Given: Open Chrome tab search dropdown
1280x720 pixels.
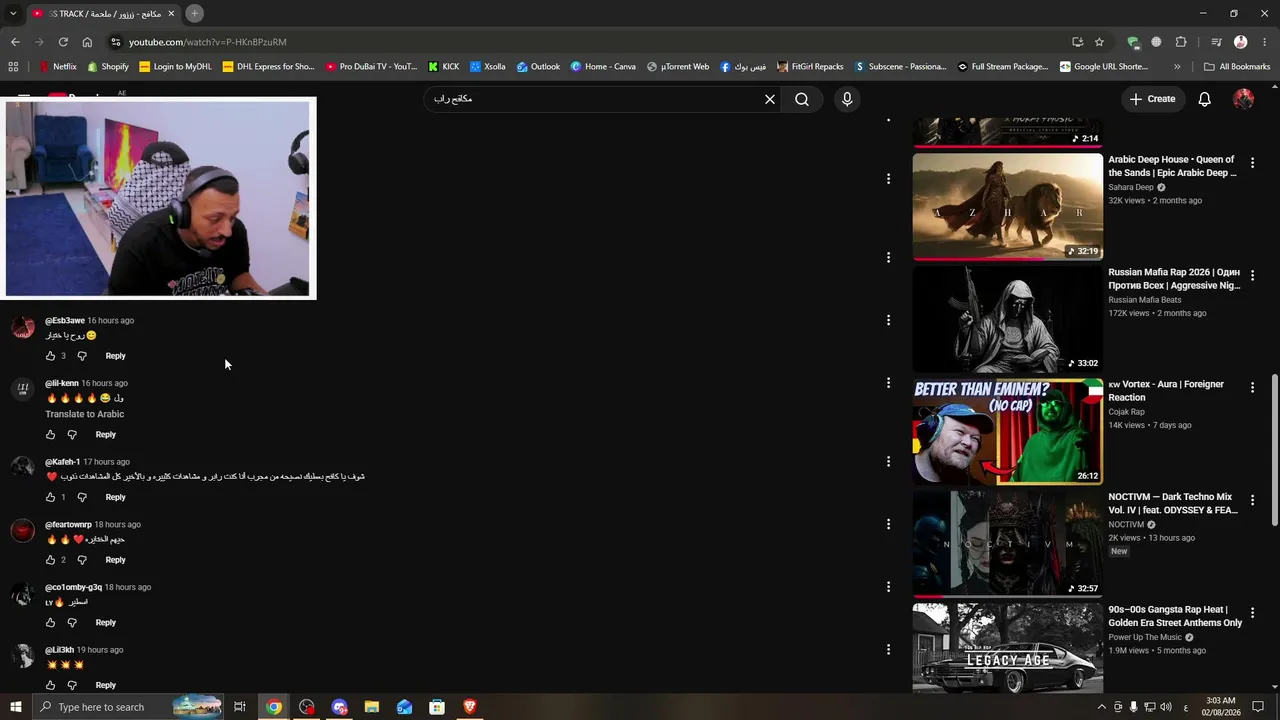Looking at the screenshot, I should click(x=13, y=13).
